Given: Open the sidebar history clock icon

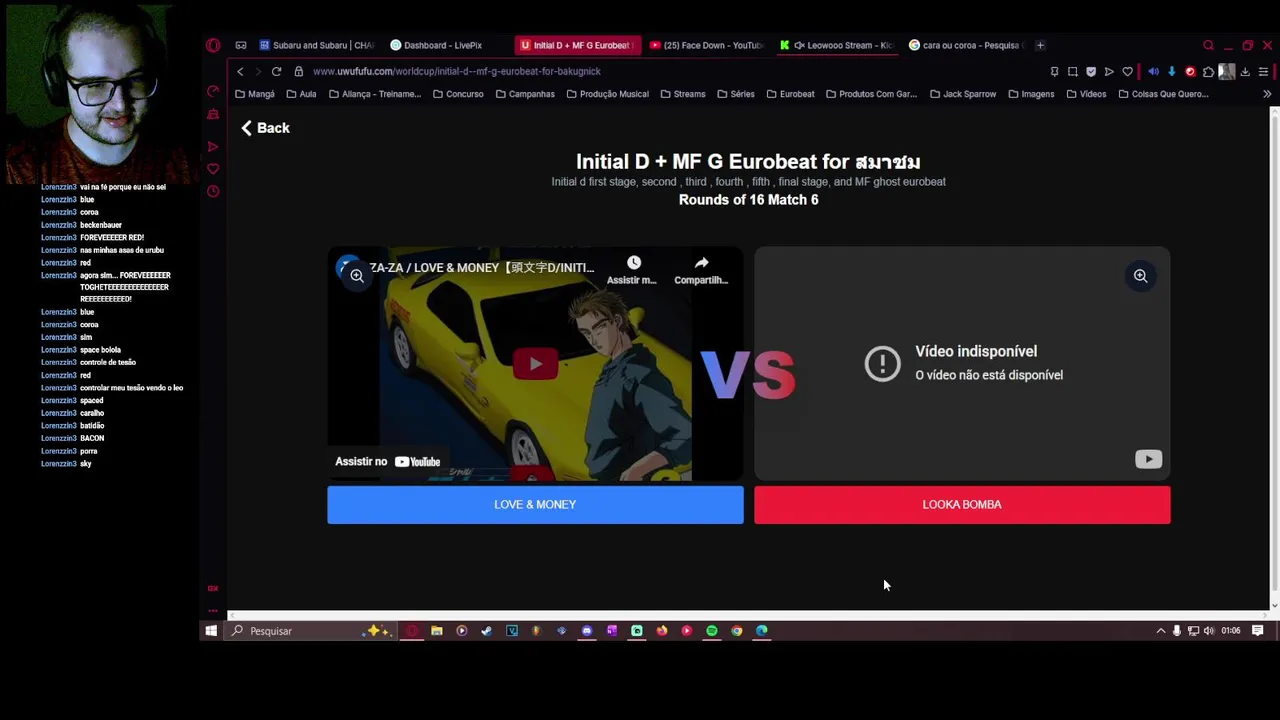Looking at the screenshot, I should [x=213, y=191].
